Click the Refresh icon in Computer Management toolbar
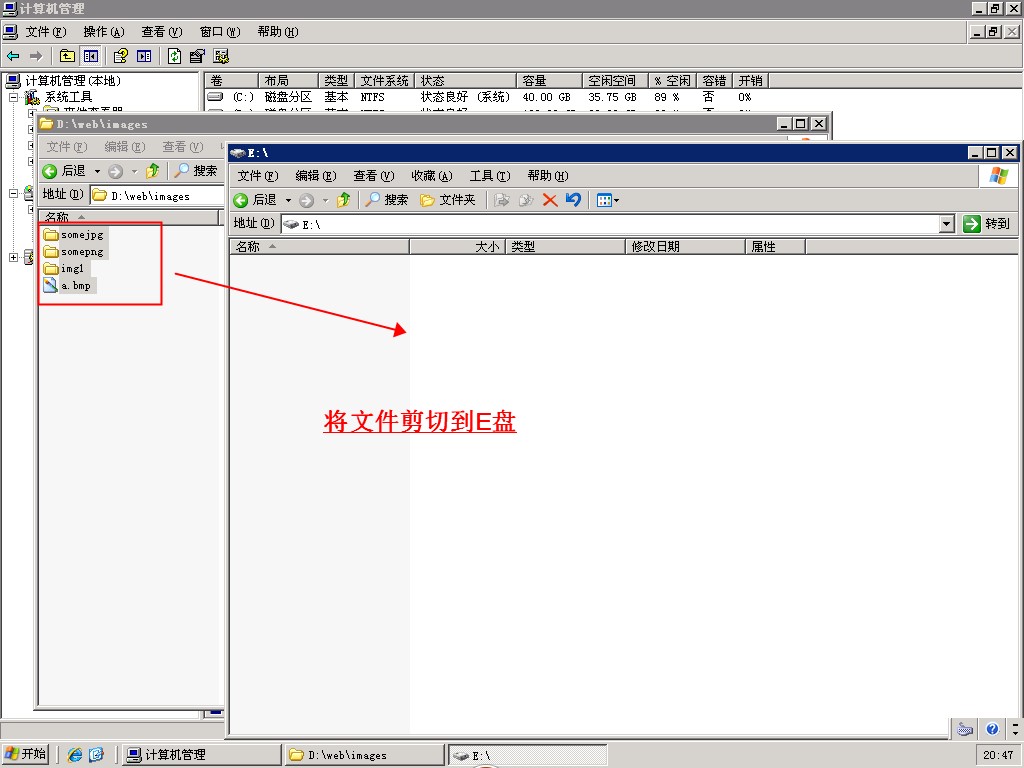 pyautogui.click(x=175, y=56)
